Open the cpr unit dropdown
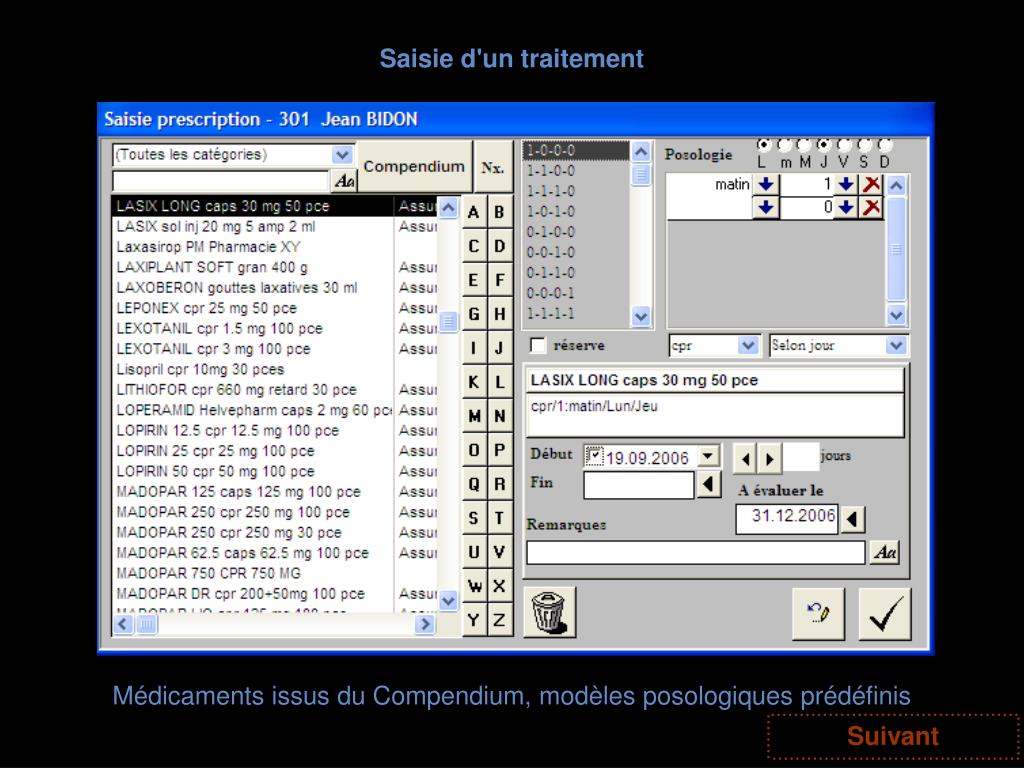This screenshot has height=768, width=1024. (x=748, y=345)
